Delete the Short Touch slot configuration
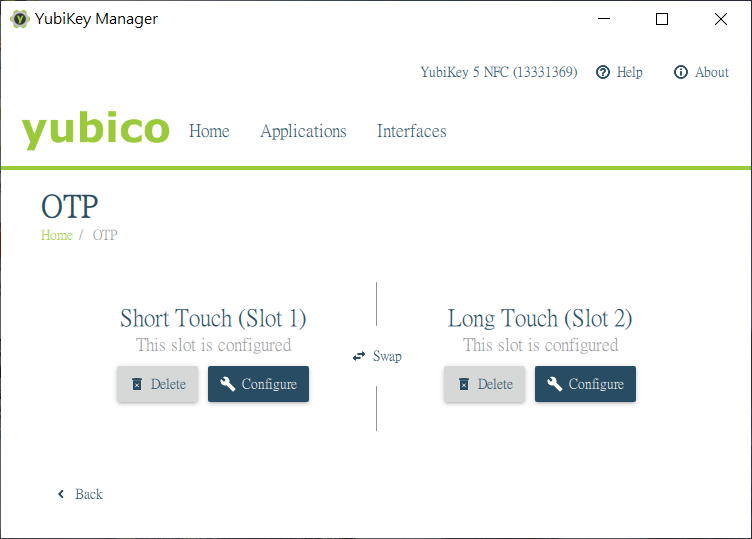752x539 pixels. tap(157, 384)
